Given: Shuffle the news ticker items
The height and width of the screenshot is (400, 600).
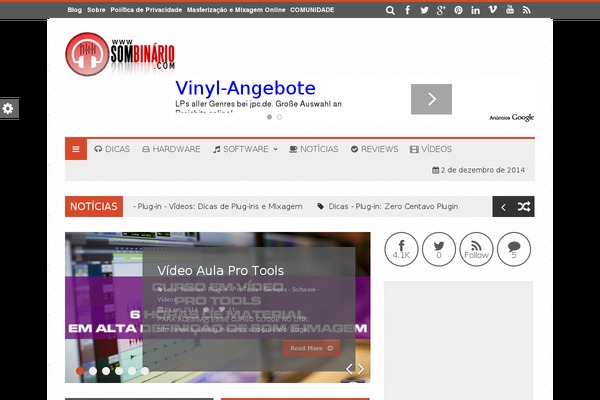Looking at the screenshot, I should (524, 207).
